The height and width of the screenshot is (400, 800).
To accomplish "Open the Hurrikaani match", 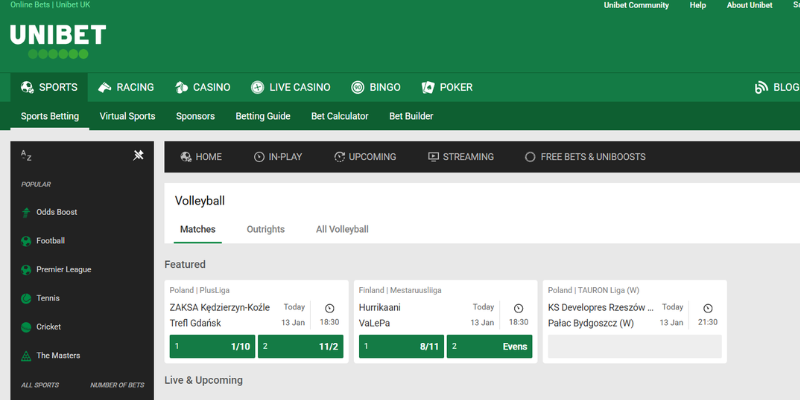I will pyautogui.click(x=380, y=307).
